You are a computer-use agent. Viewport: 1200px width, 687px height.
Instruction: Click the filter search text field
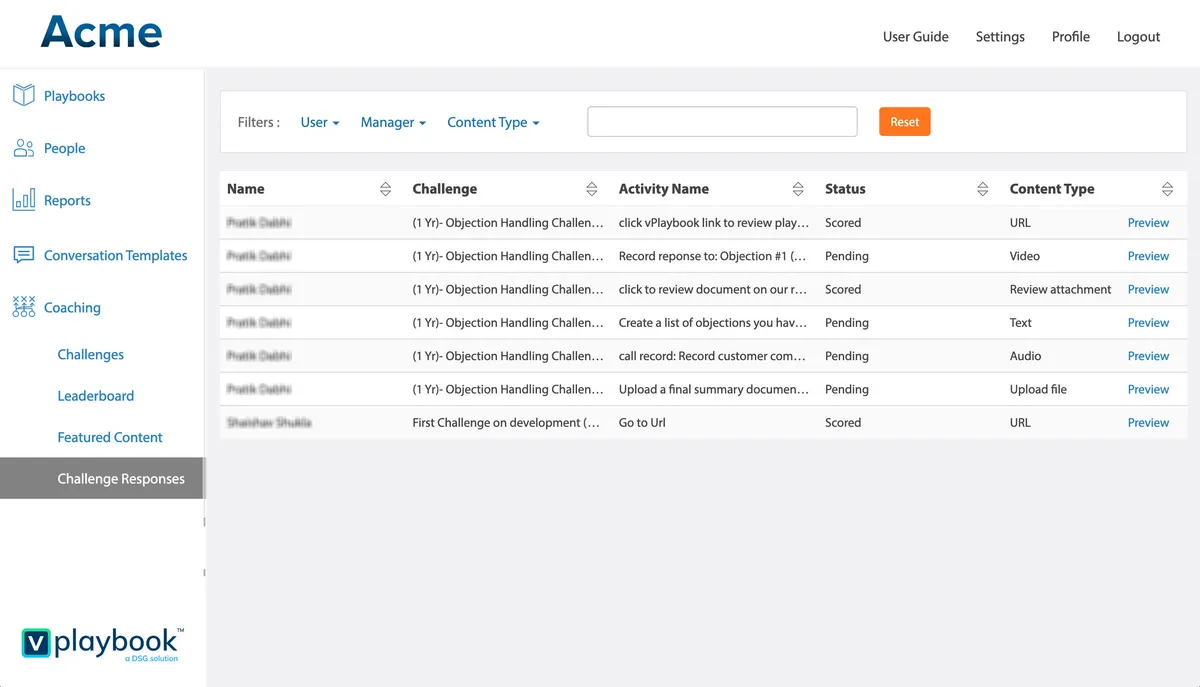pyautogui.click(x=722, y=122)
